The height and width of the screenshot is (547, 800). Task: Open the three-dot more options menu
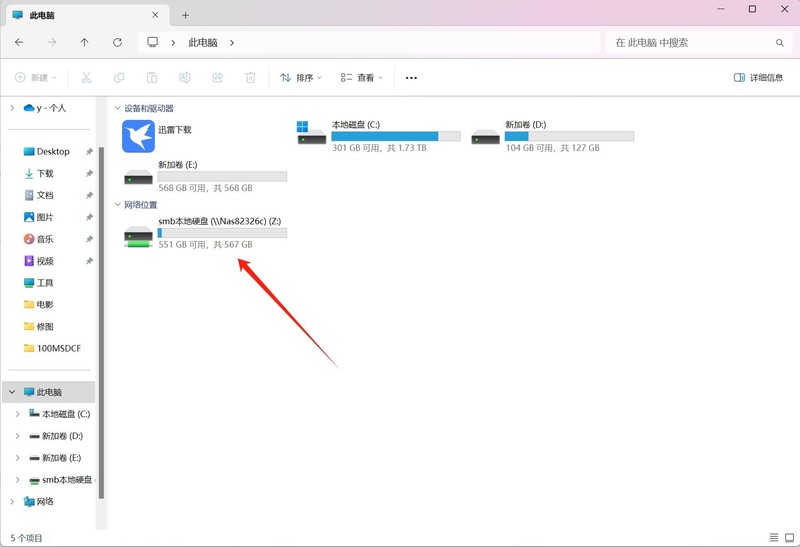pyautogui.click(x=411, y=78)
